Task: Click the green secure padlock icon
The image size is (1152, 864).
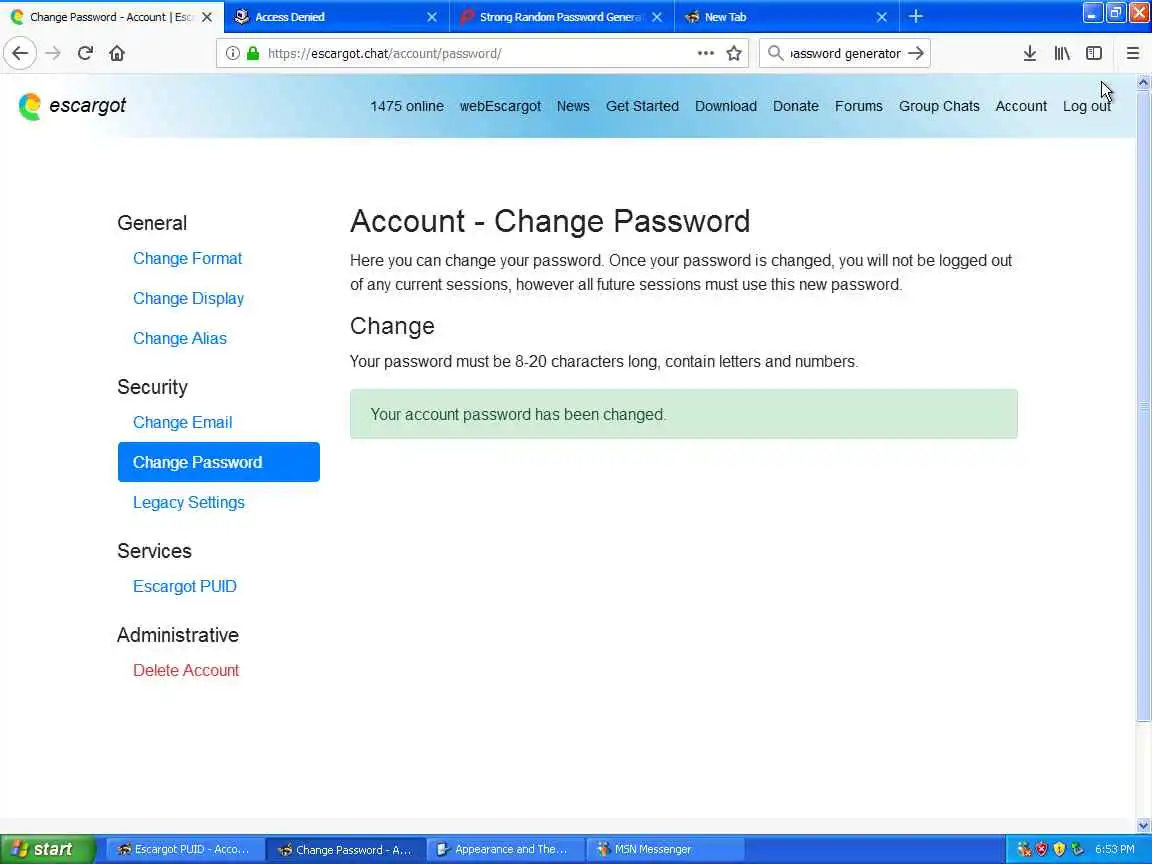Action: pos(253,53)
